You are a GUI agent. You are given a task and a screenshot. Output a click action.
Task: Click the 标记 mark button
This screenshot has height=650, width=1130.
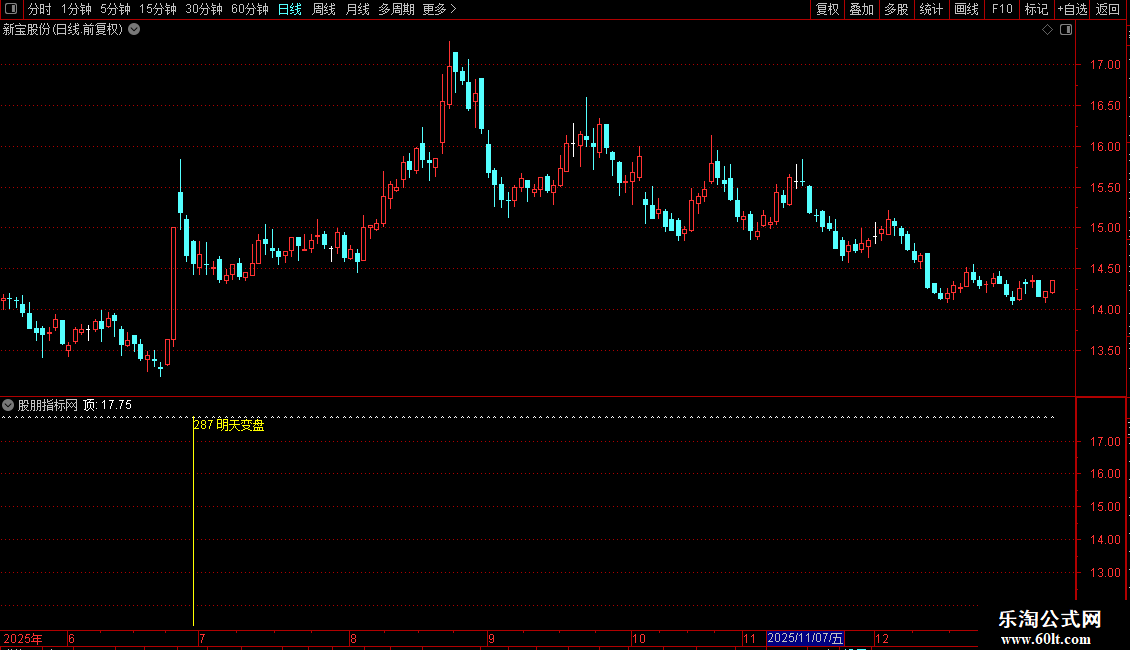tap(1036, 9)
